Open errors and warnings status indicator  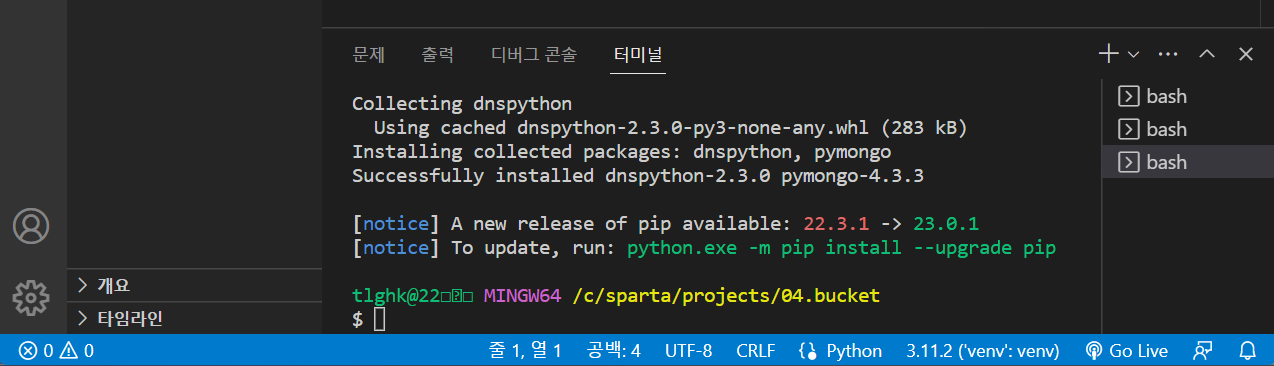[x=56, y=351]
